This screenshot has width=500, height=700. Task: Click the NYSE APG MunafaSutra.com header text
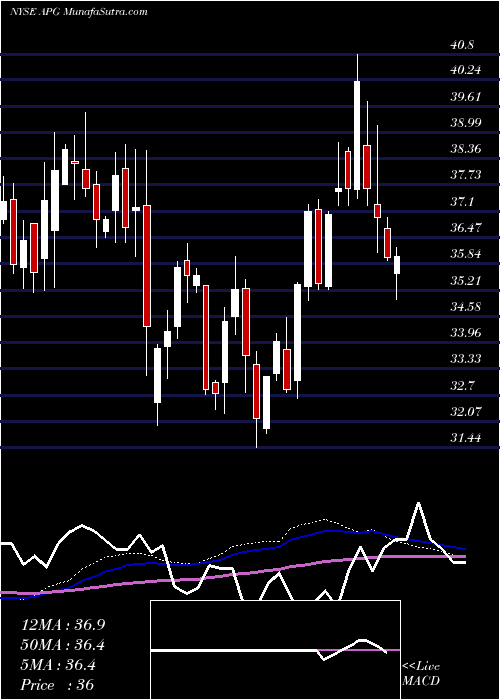coord(79,12)
